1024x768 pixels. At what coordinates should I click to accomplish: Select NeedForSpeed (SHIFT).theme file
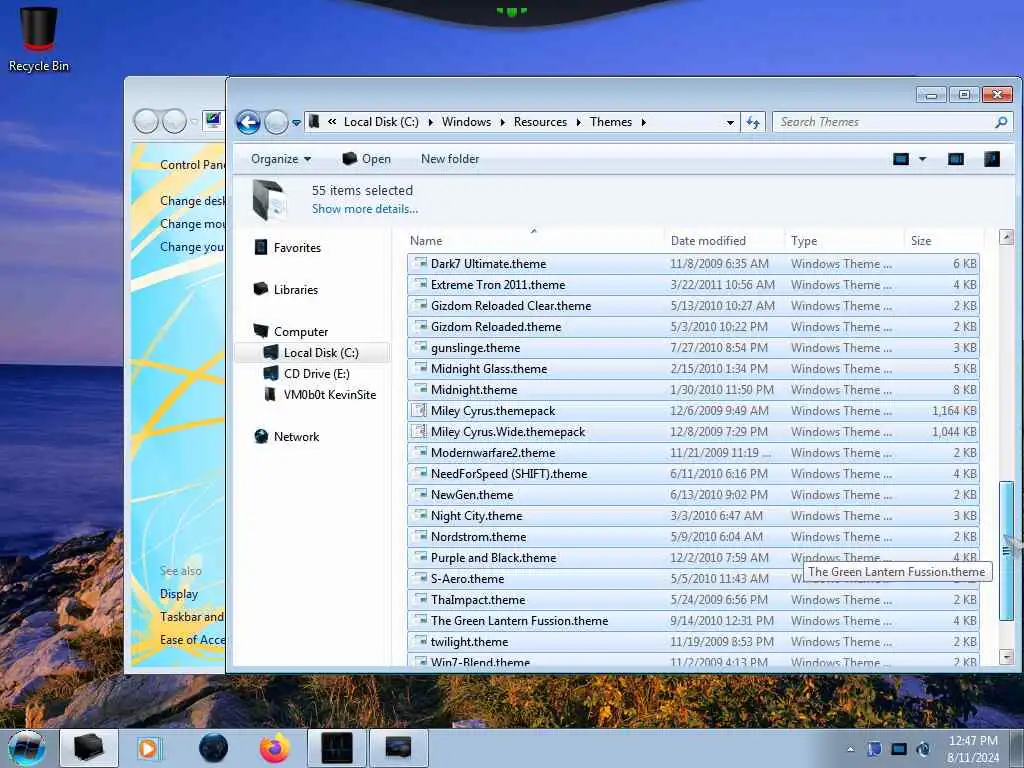point(693,473)
